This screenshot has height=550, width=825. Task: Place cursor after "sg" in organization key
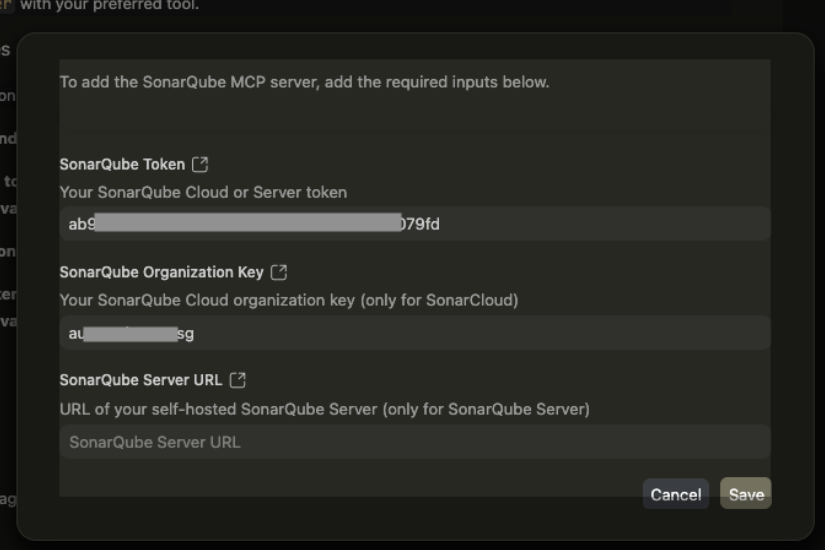point(196,333)
